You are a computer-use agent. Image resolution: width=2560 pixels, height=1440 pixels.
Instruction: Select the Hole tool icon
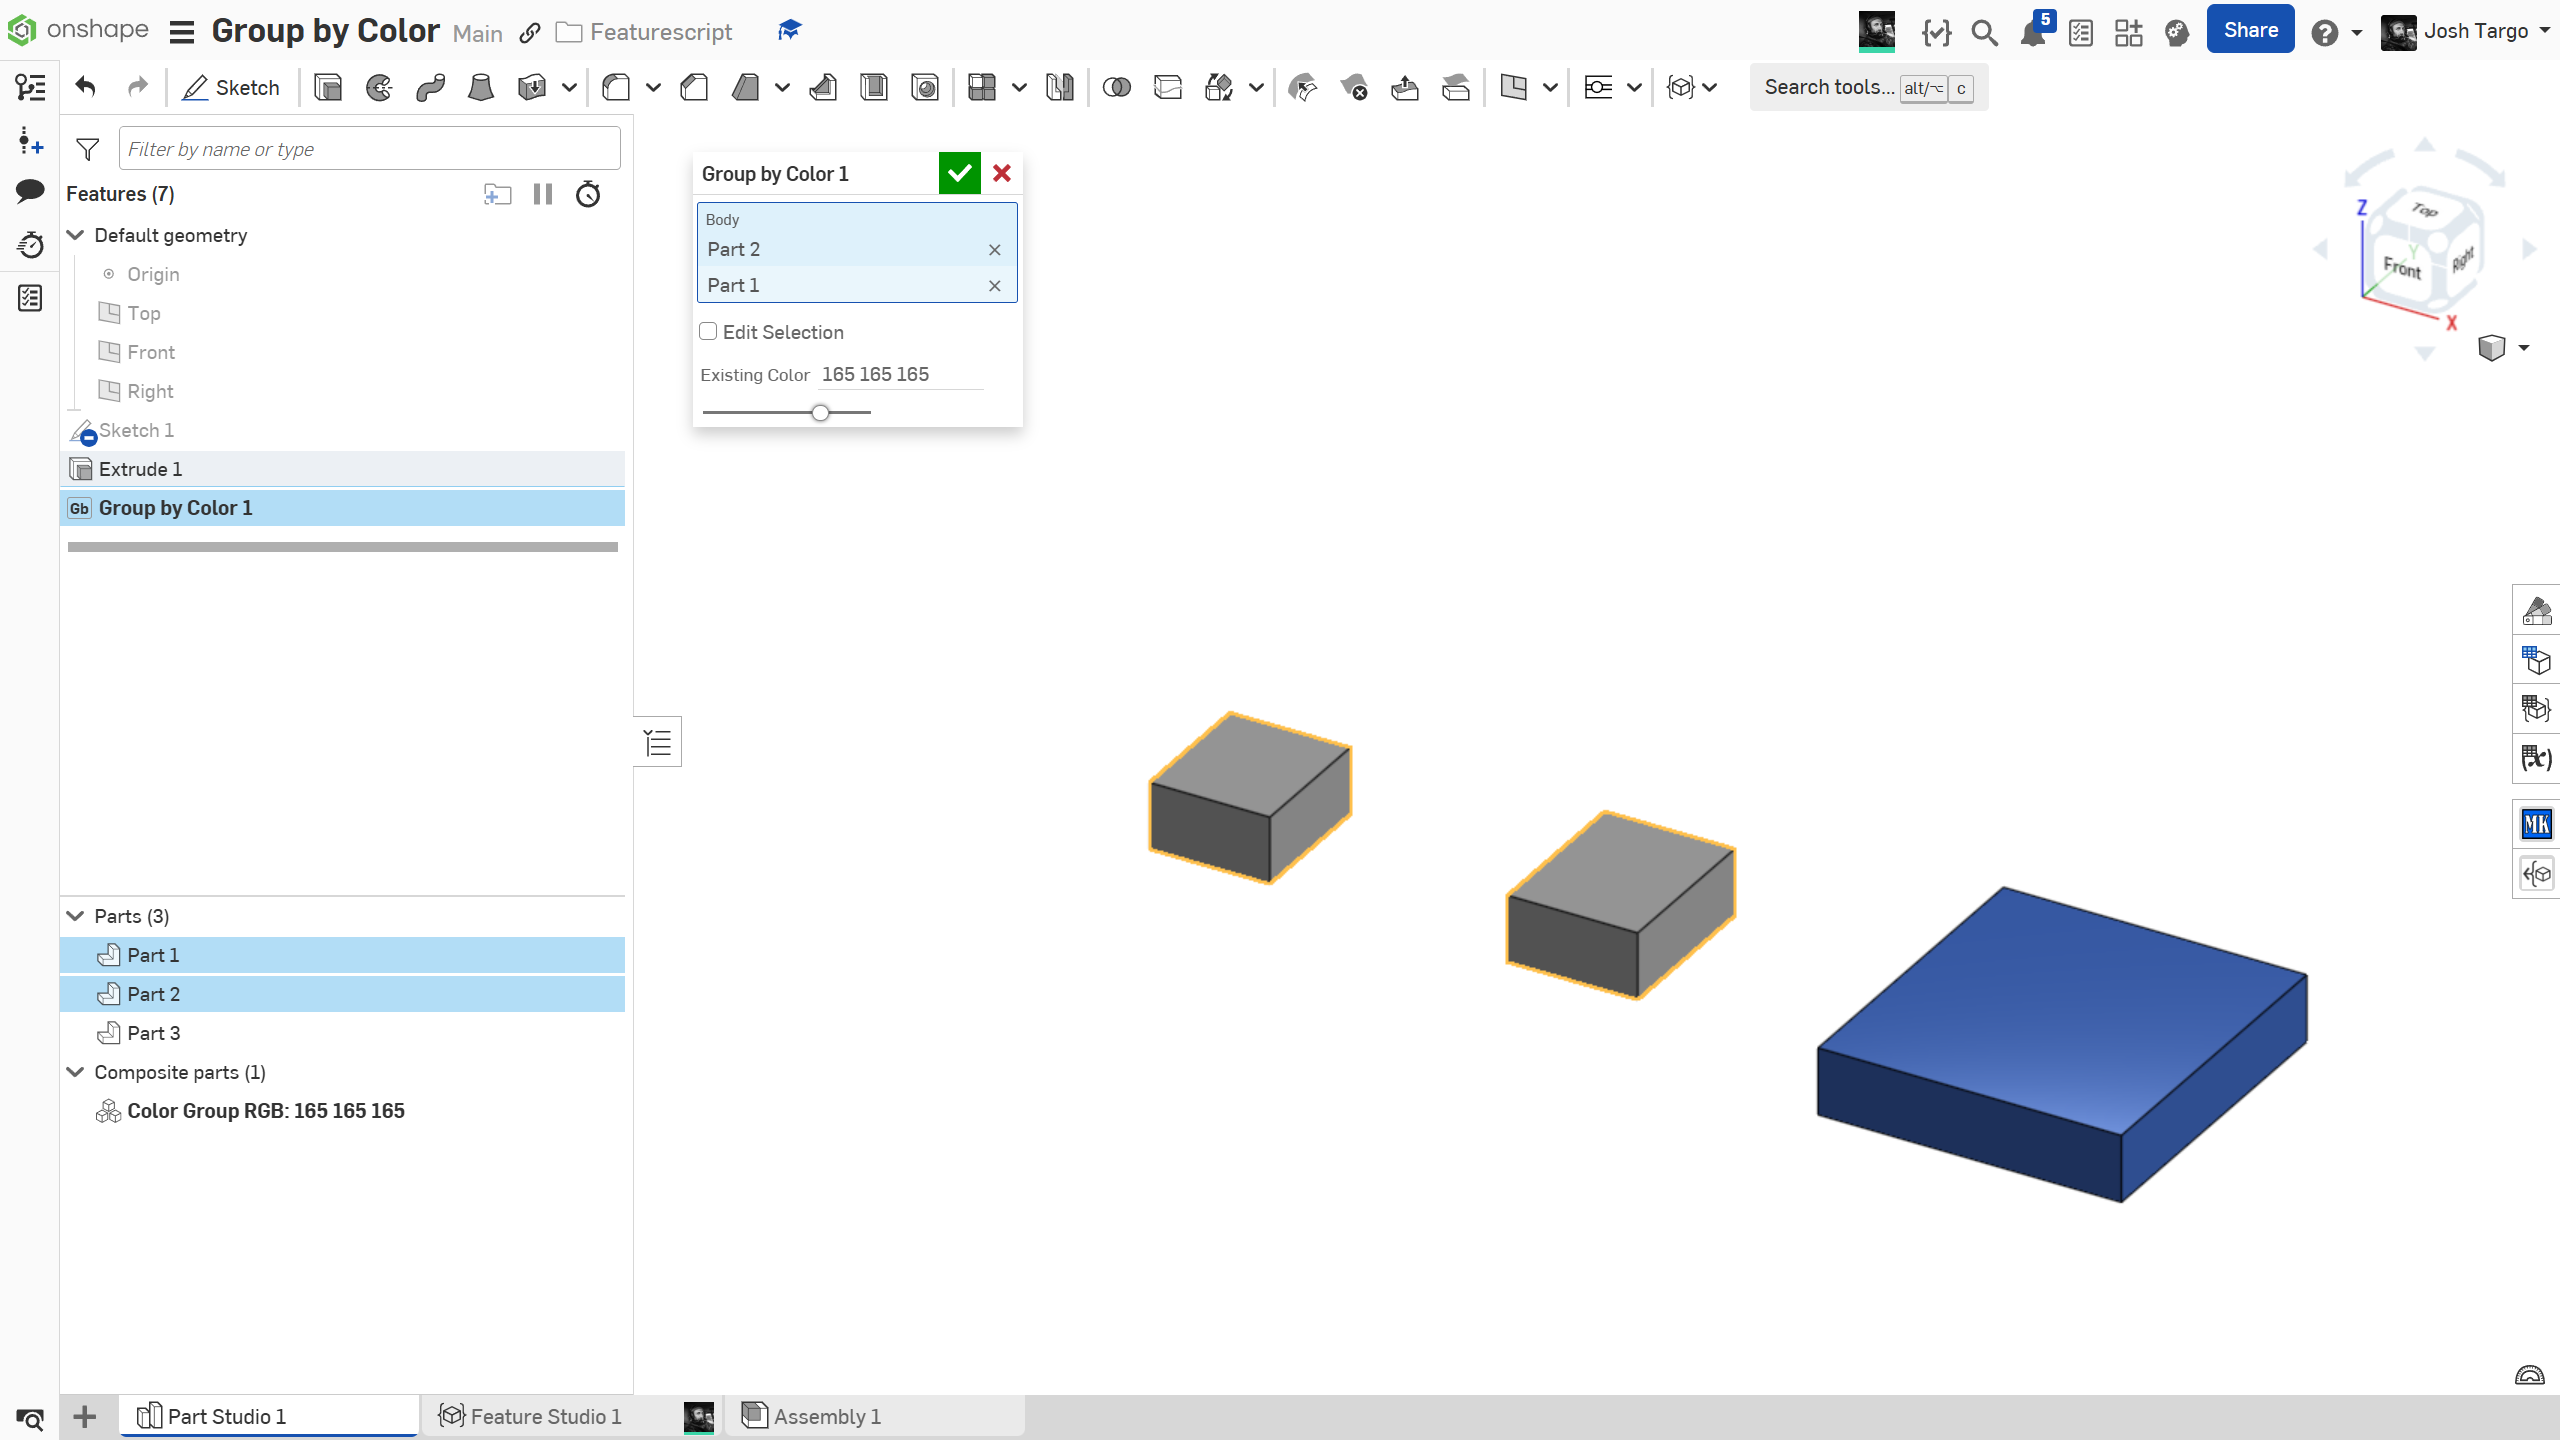[x=925, y=88]
